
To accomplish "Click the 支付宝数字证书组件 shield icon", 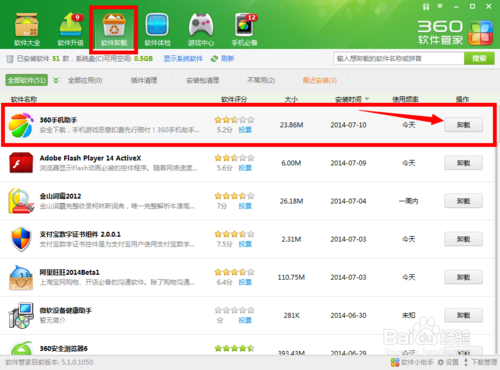I will (21, 239).
